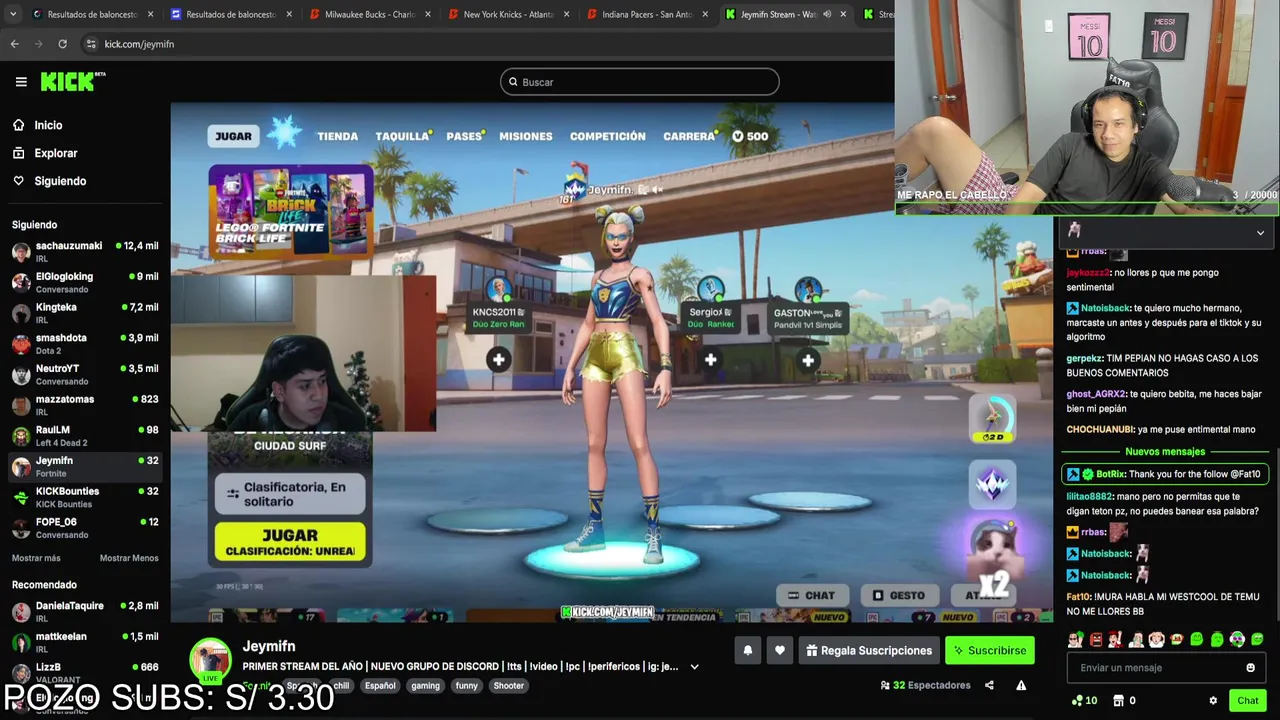Click the yellow JUGAR play button
This screenshot has height=720, width=1280.
click(290, 542)
